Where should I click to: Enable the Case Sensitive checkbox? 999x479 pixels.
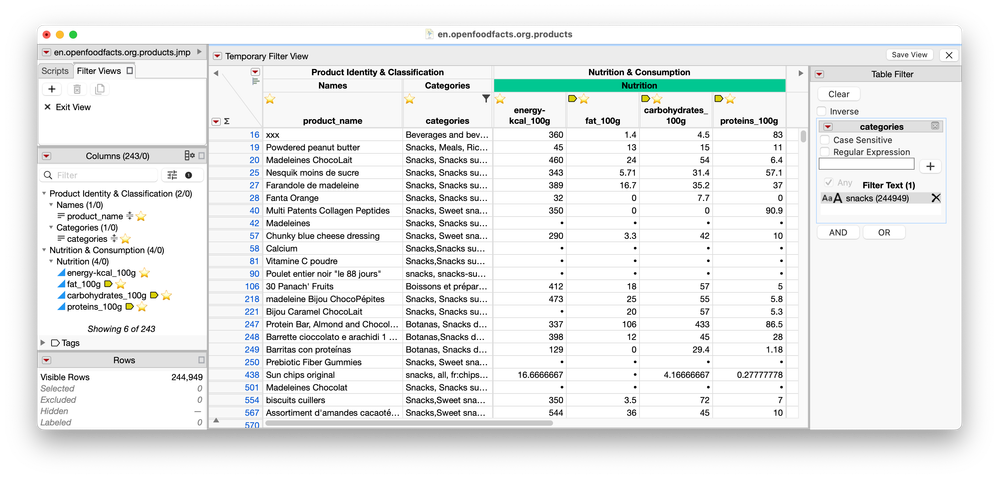[825, 139]
